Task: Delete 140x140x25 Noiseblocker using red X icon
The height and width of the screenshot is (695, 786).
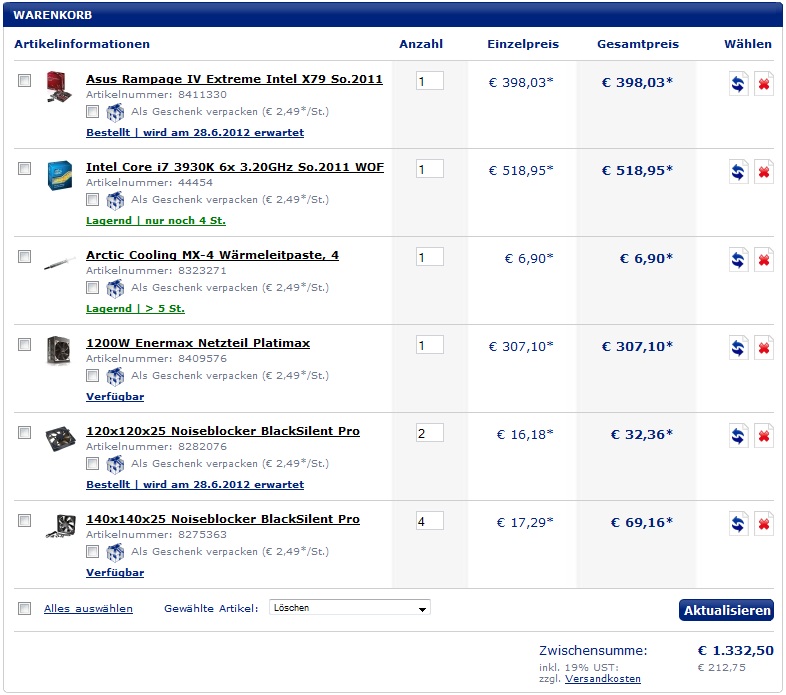Action: point(764,524)
